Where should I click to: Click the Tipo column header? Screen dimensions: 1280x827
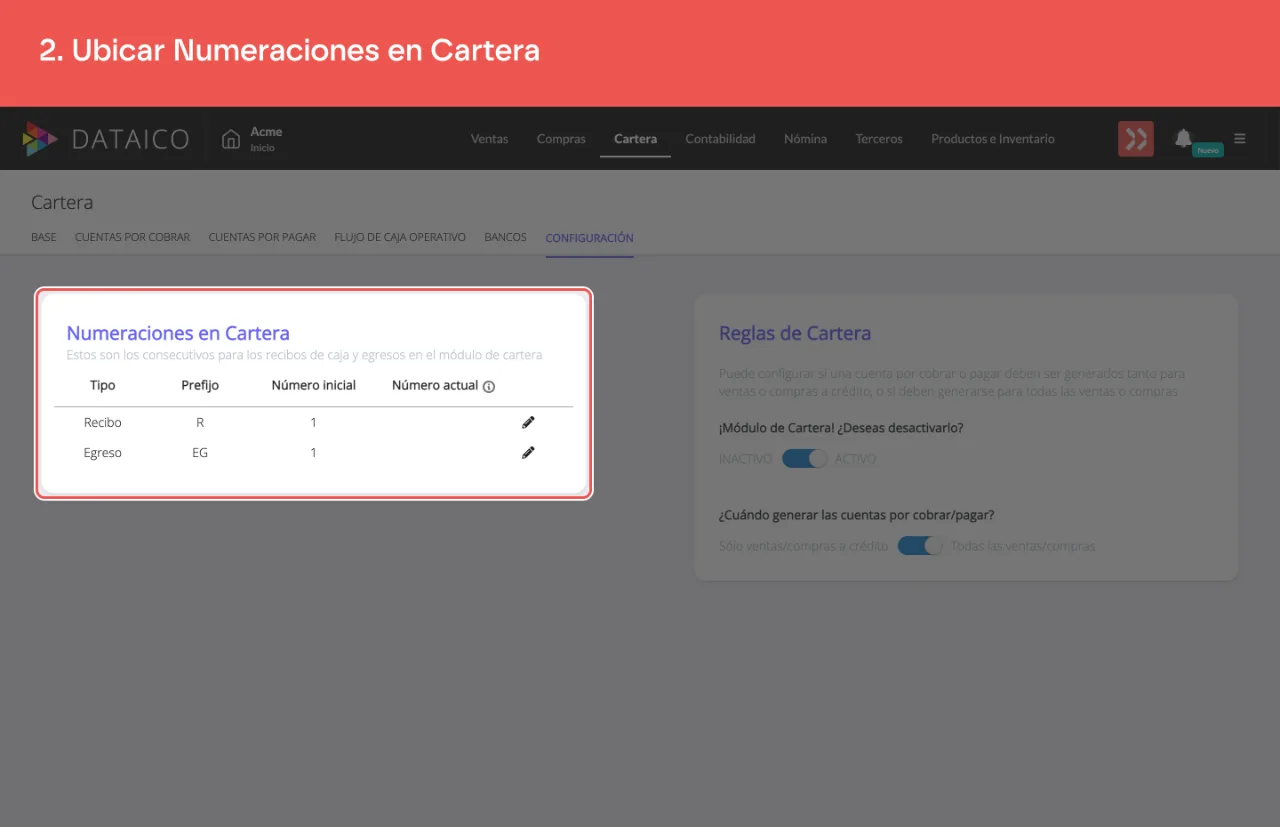tap(103, 385)
